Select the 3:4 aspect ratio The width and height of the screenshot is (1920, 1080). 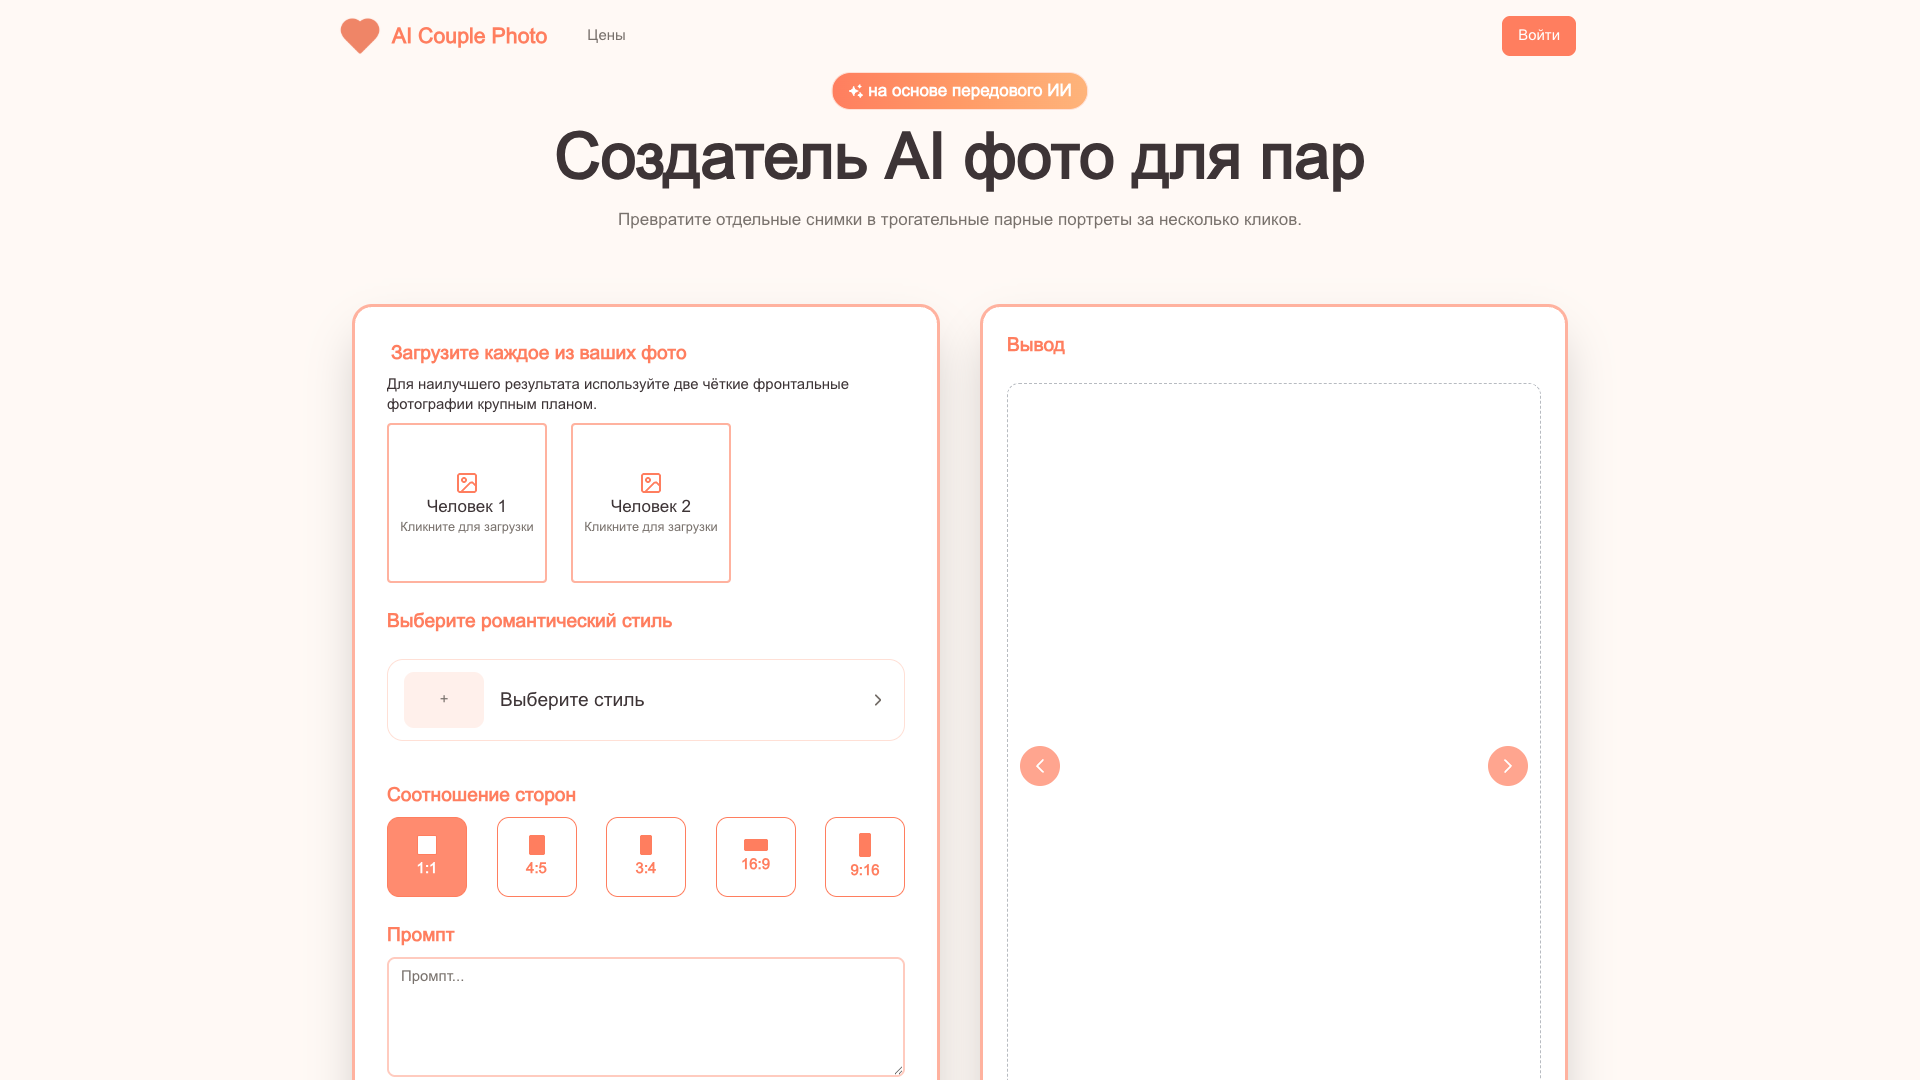tap(646, 857)
